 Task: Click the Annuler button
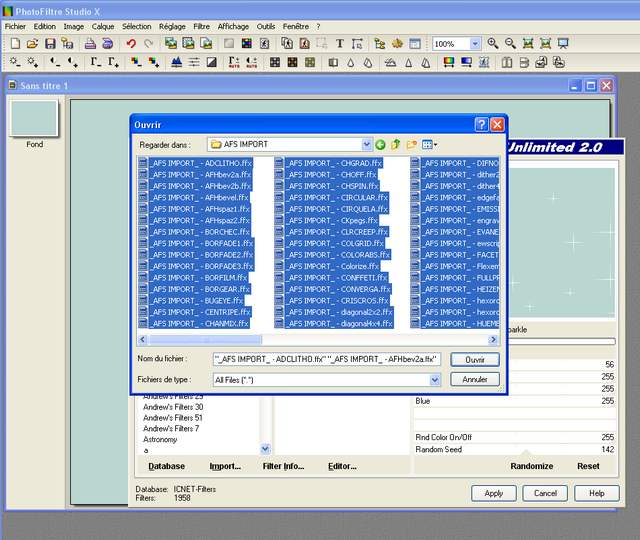475,379
